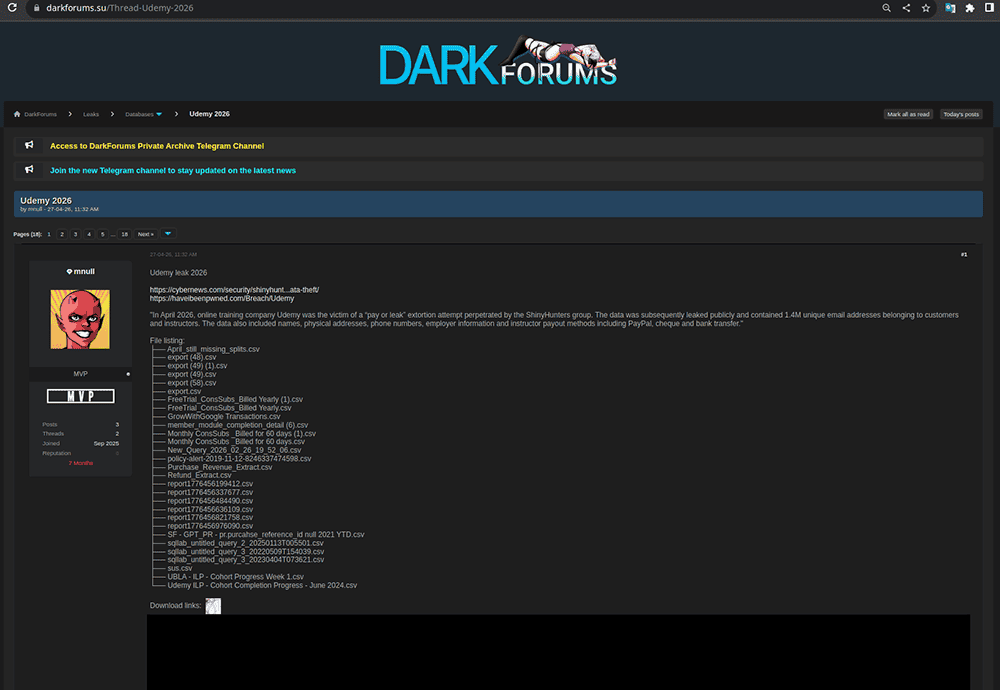Image resolution: width=1000 pixels, height=690 pixels.
Task: Go to page 4 of the thread
Action: [x=89, y=234]
